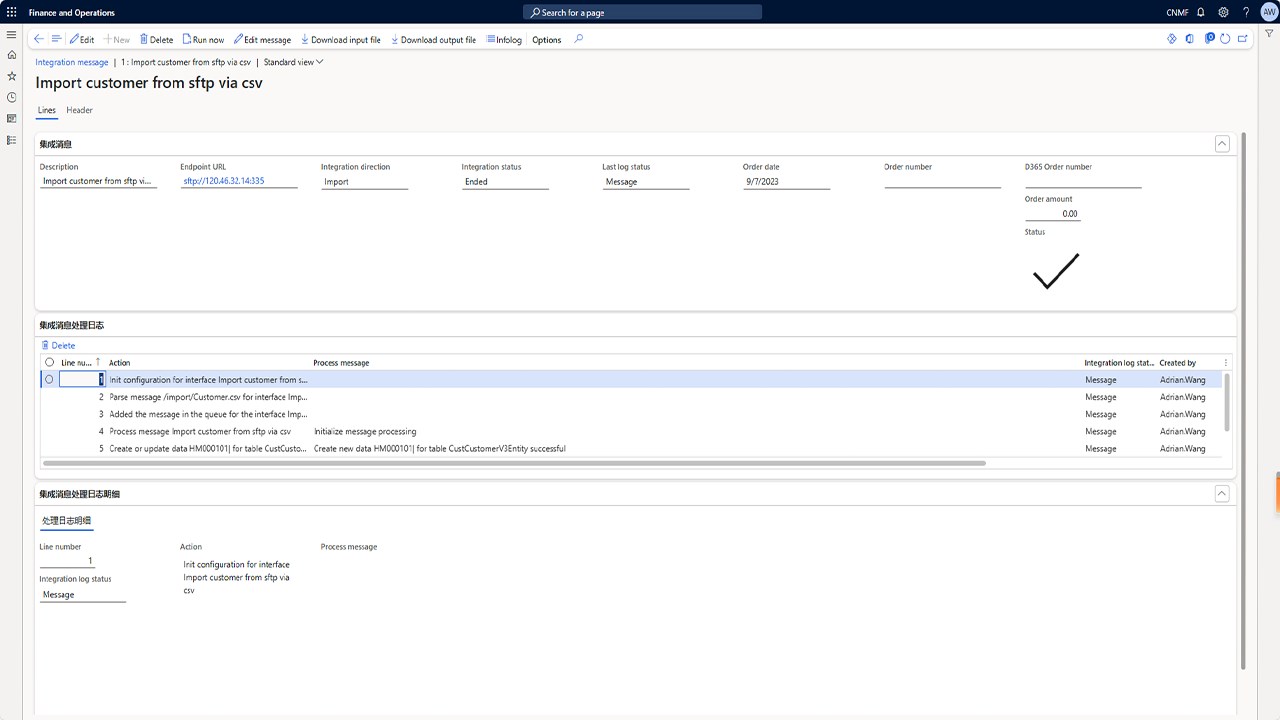1280x720 pixels.
Task: Open the Action column header menu
Action: (120, 363)
